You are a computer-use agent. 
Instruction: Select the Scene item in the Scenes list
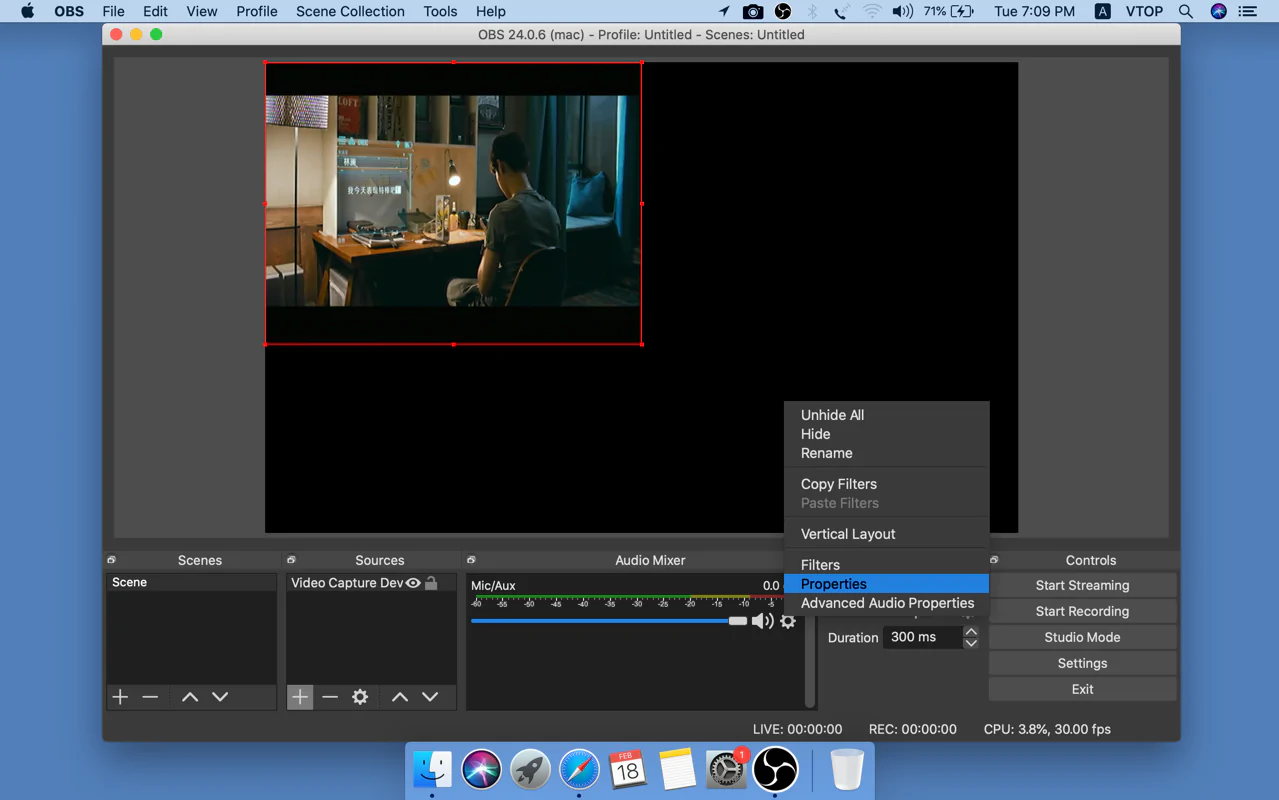point(191,582)
